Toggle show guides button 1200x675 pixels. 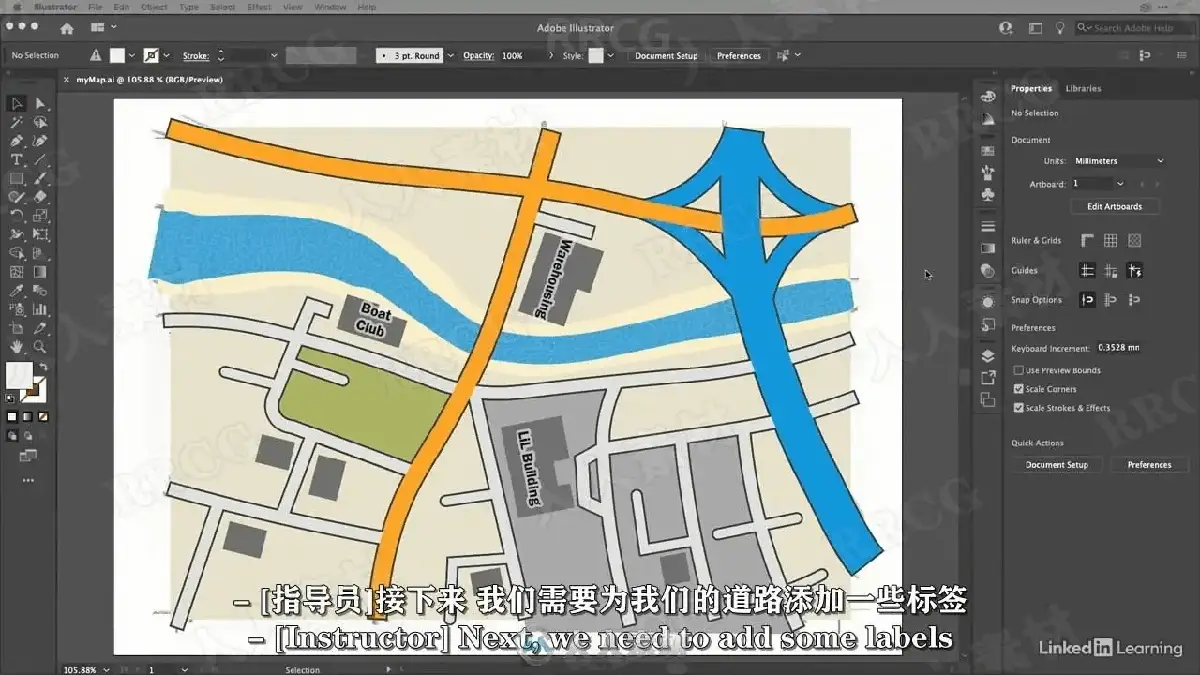[1087, 270]
